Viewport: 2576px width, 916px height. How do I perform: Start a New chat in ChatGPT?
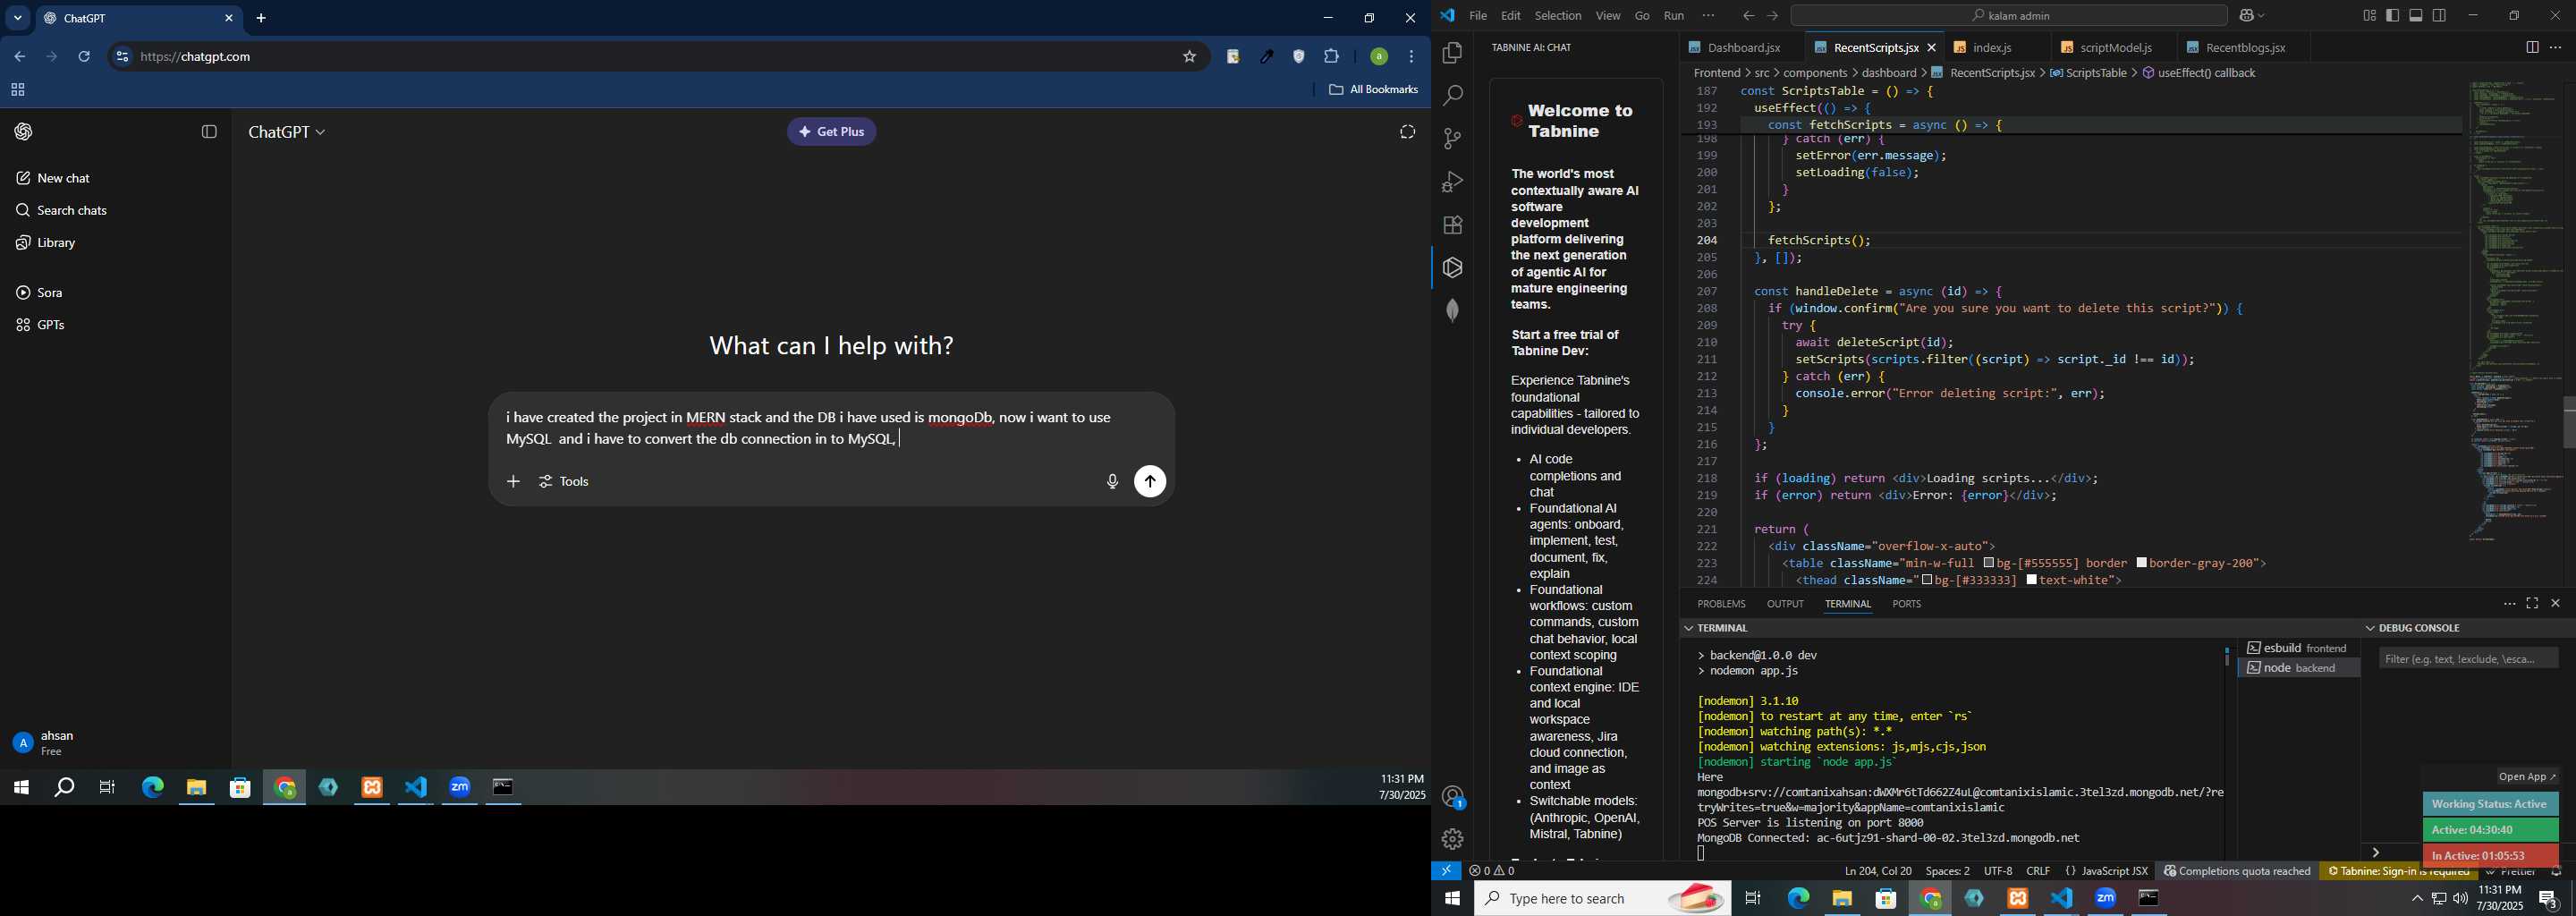(x=54, y=179)
